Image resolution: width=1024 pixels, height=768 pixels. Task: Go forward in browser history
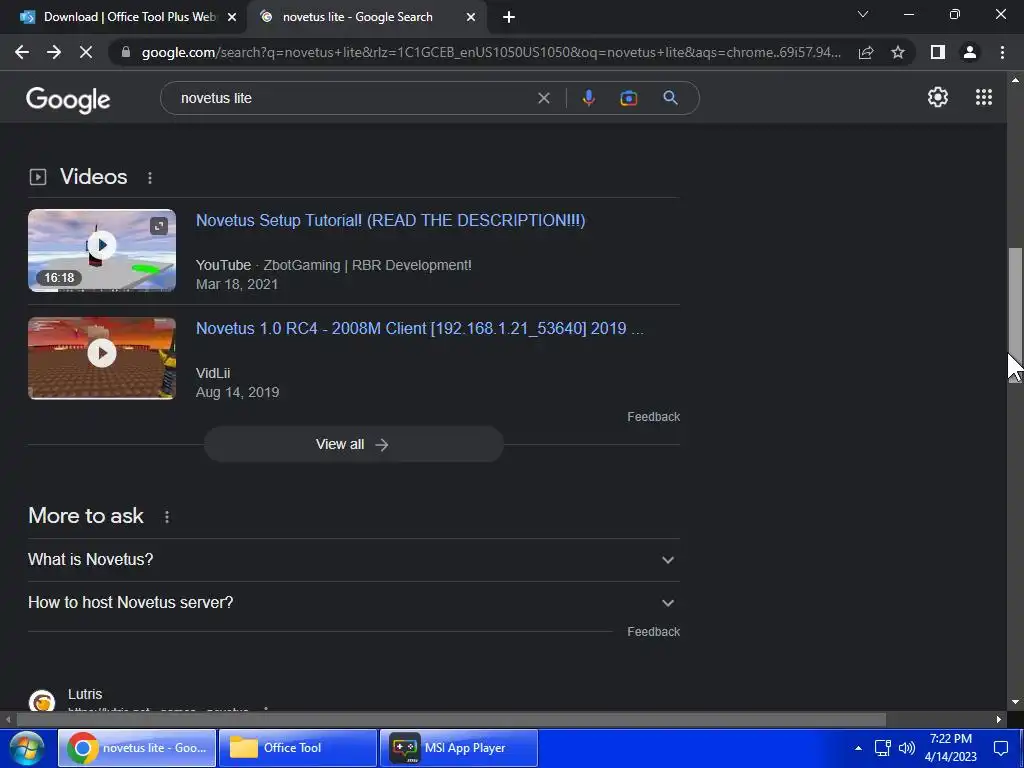[x=54, y=52]
